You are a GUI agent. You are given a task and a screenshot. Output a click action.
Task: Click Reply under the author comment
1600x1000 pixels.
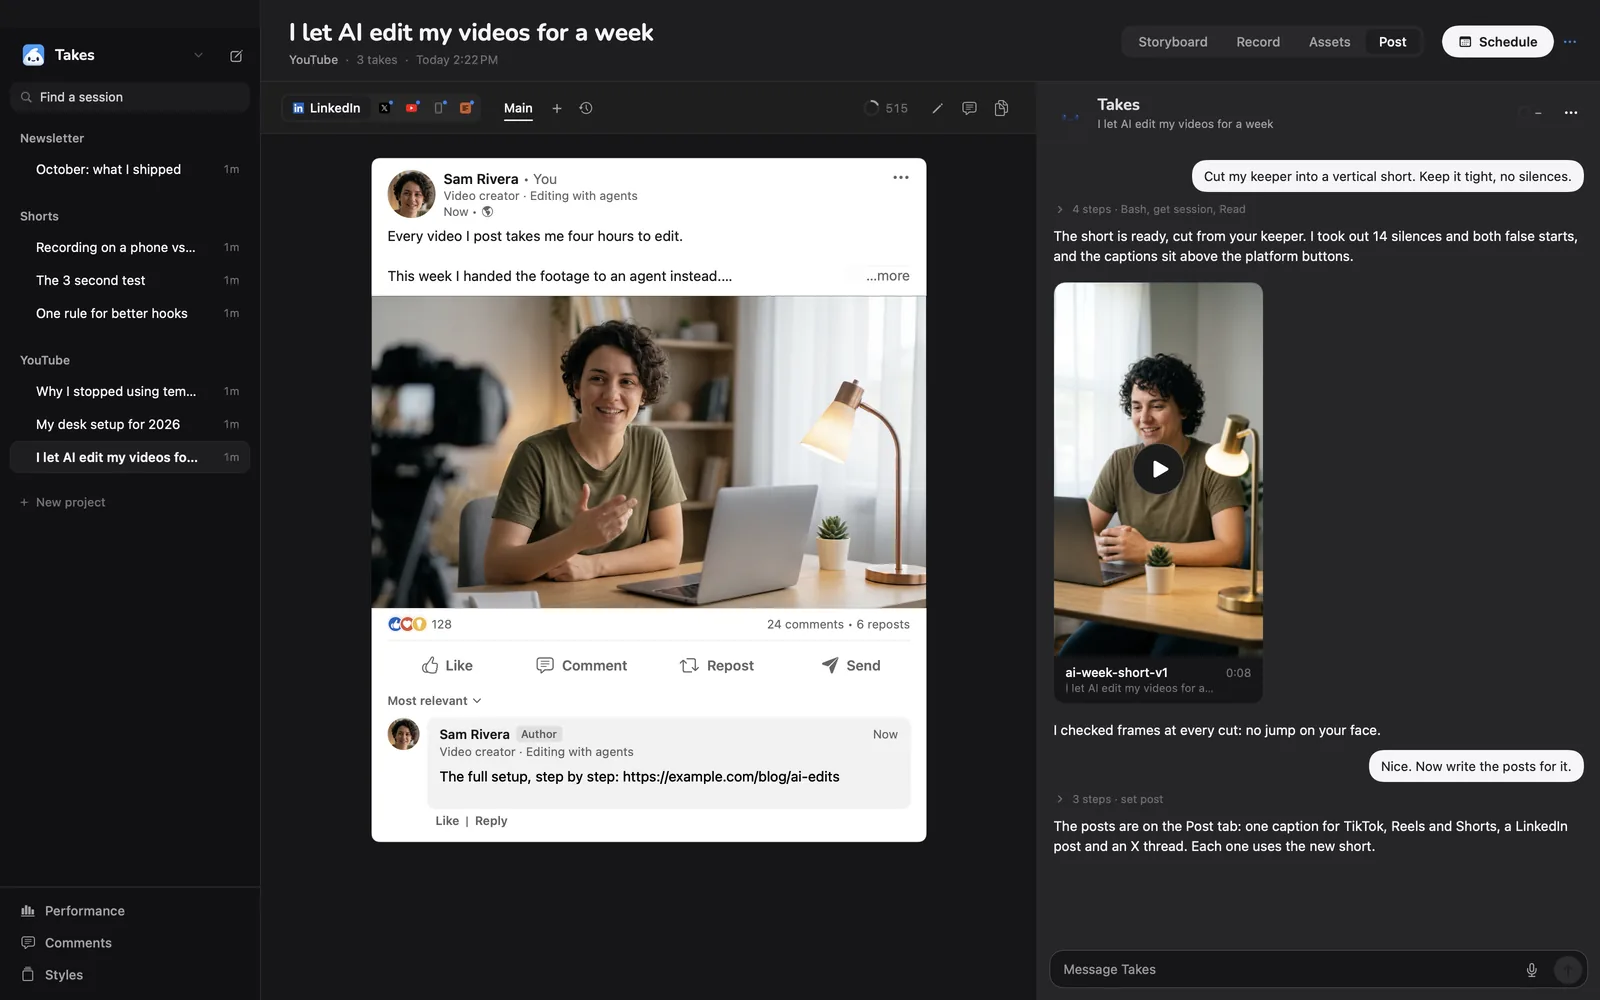(491, 821)
